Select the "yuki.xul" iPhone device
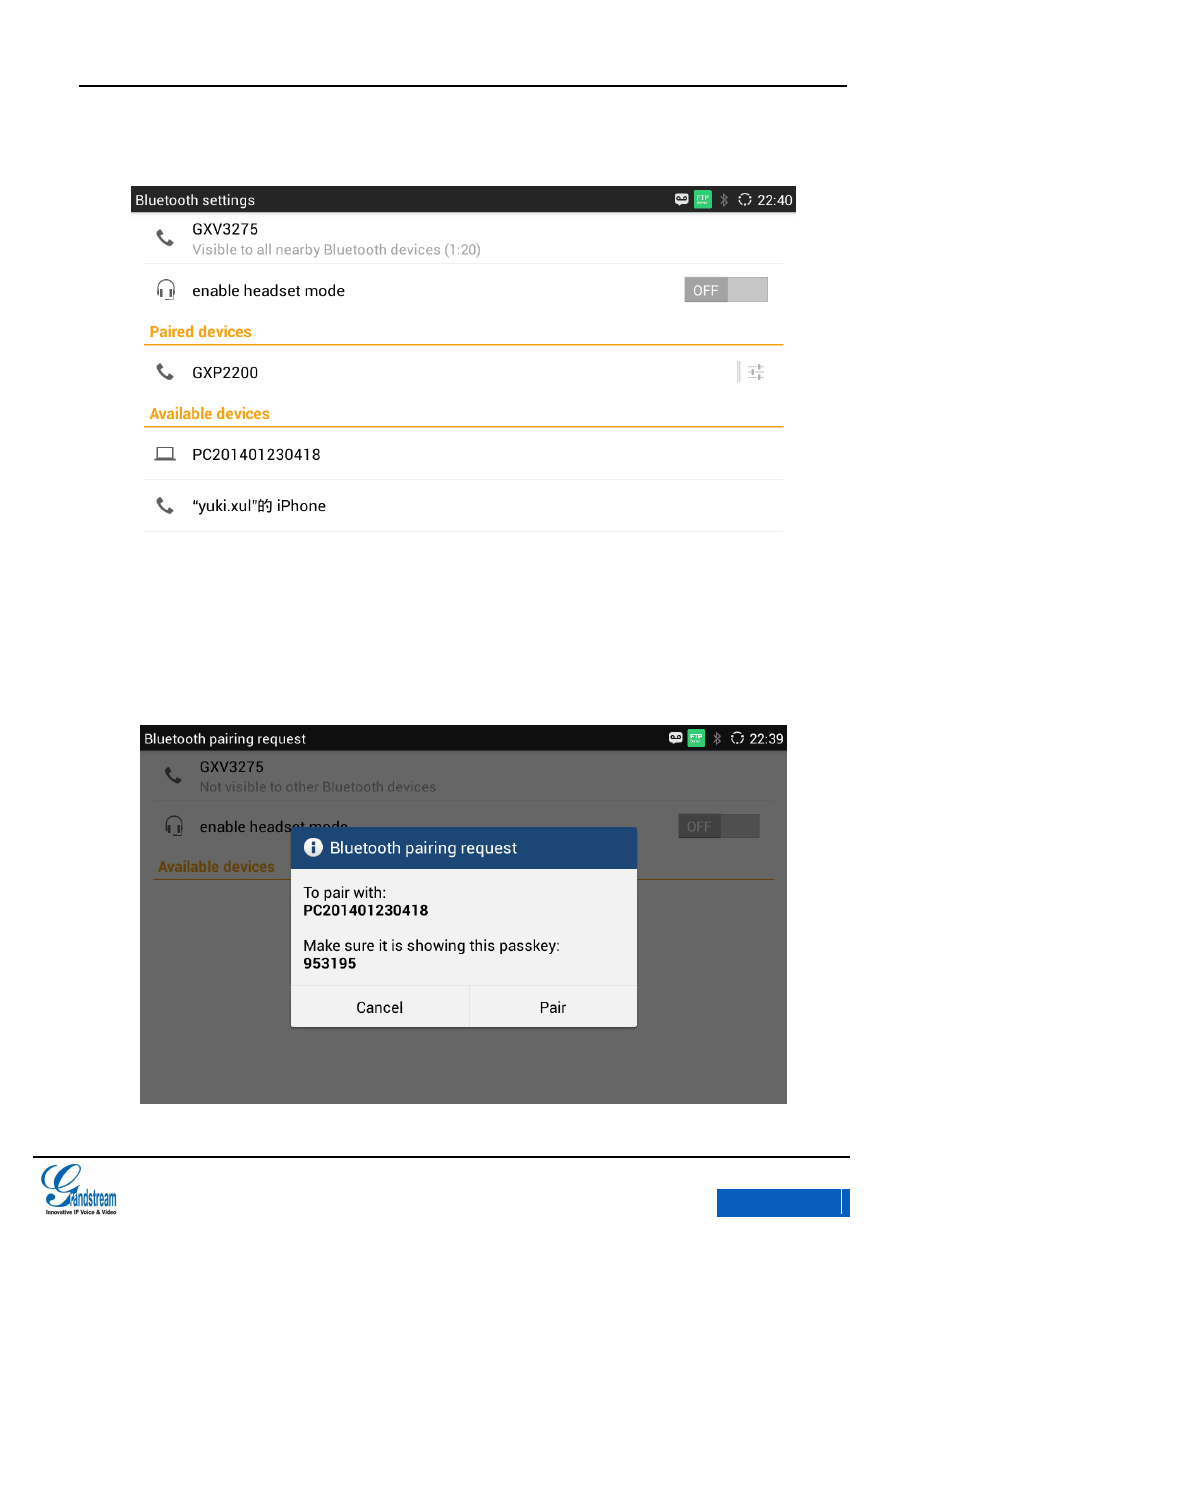Screen dimensions: 1184x1497 click(x=464, y=506)
